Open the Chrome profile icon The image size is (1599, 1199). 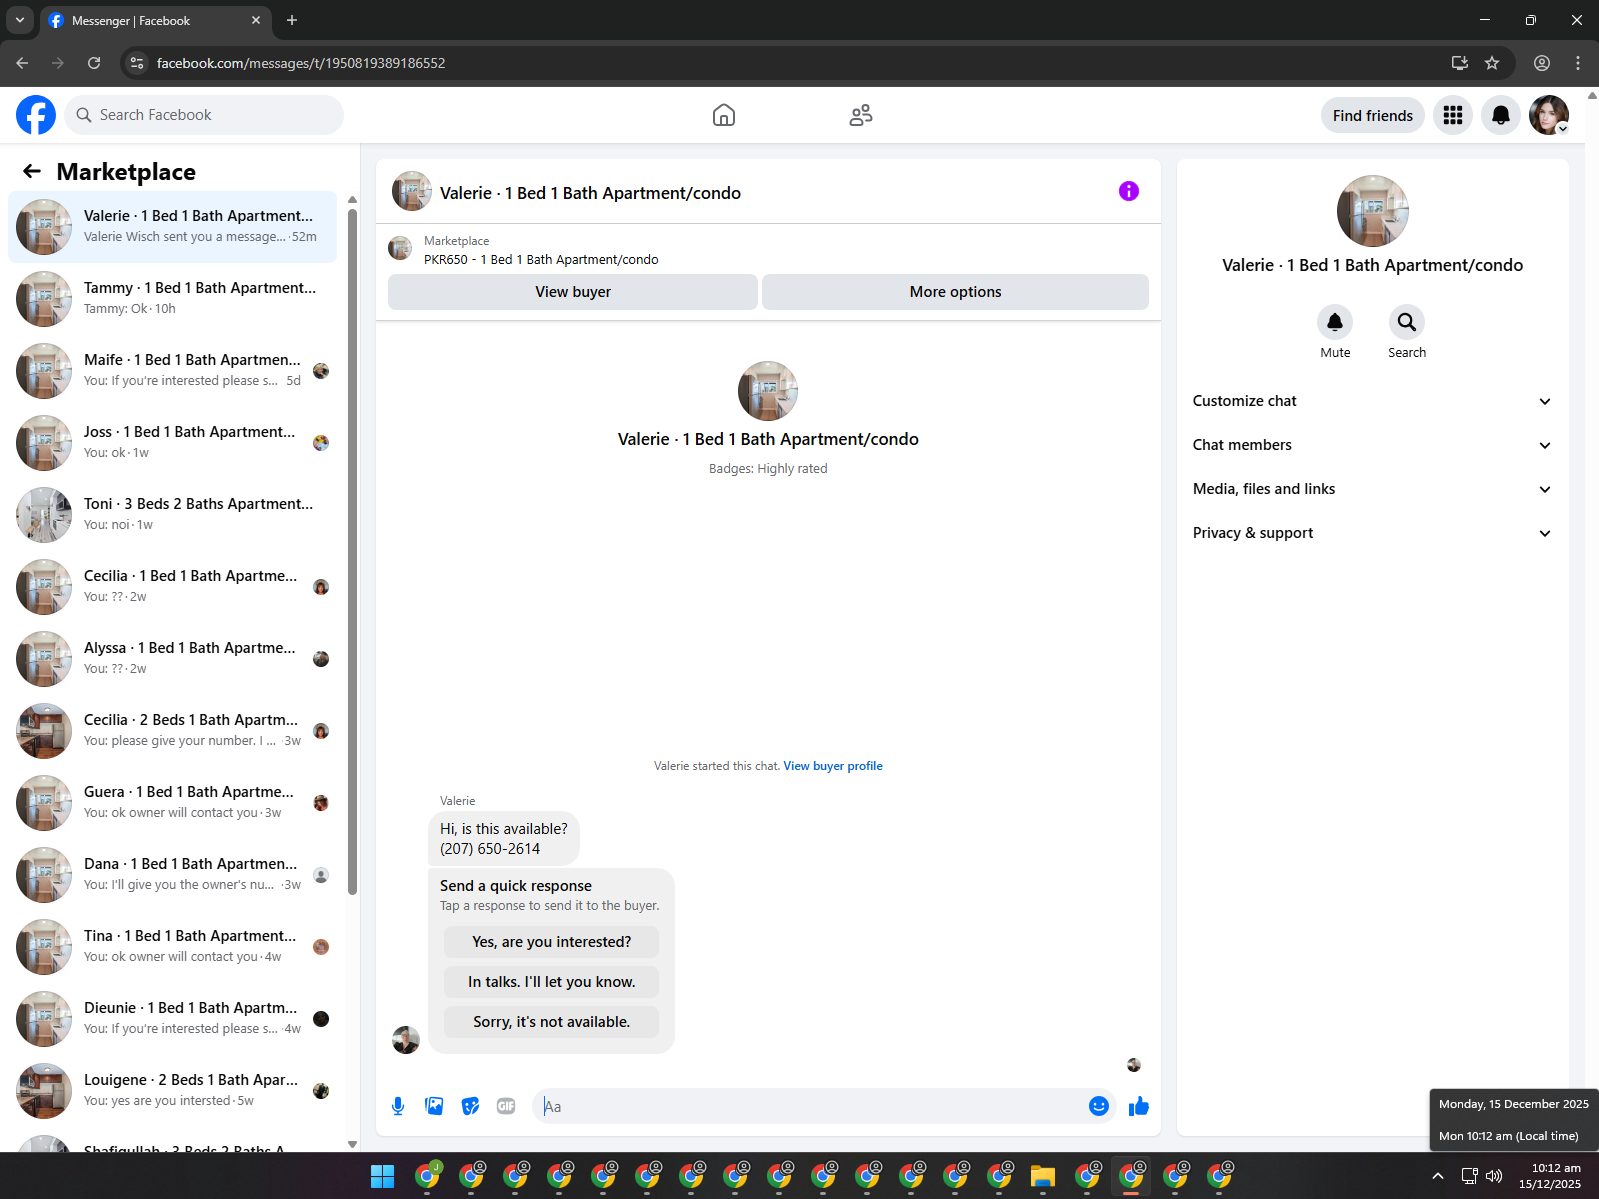point(1542,63)
